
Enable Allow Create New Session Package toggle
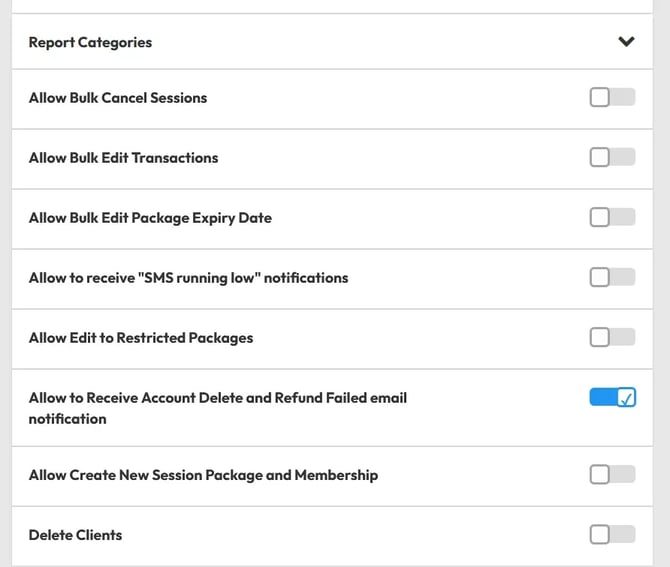point(612,474)
